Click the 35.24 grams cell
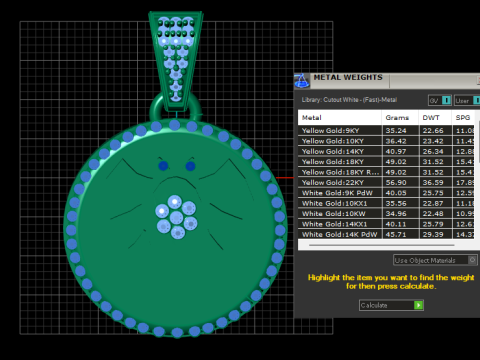Screen dimensions: 480x360 (400, 130)
